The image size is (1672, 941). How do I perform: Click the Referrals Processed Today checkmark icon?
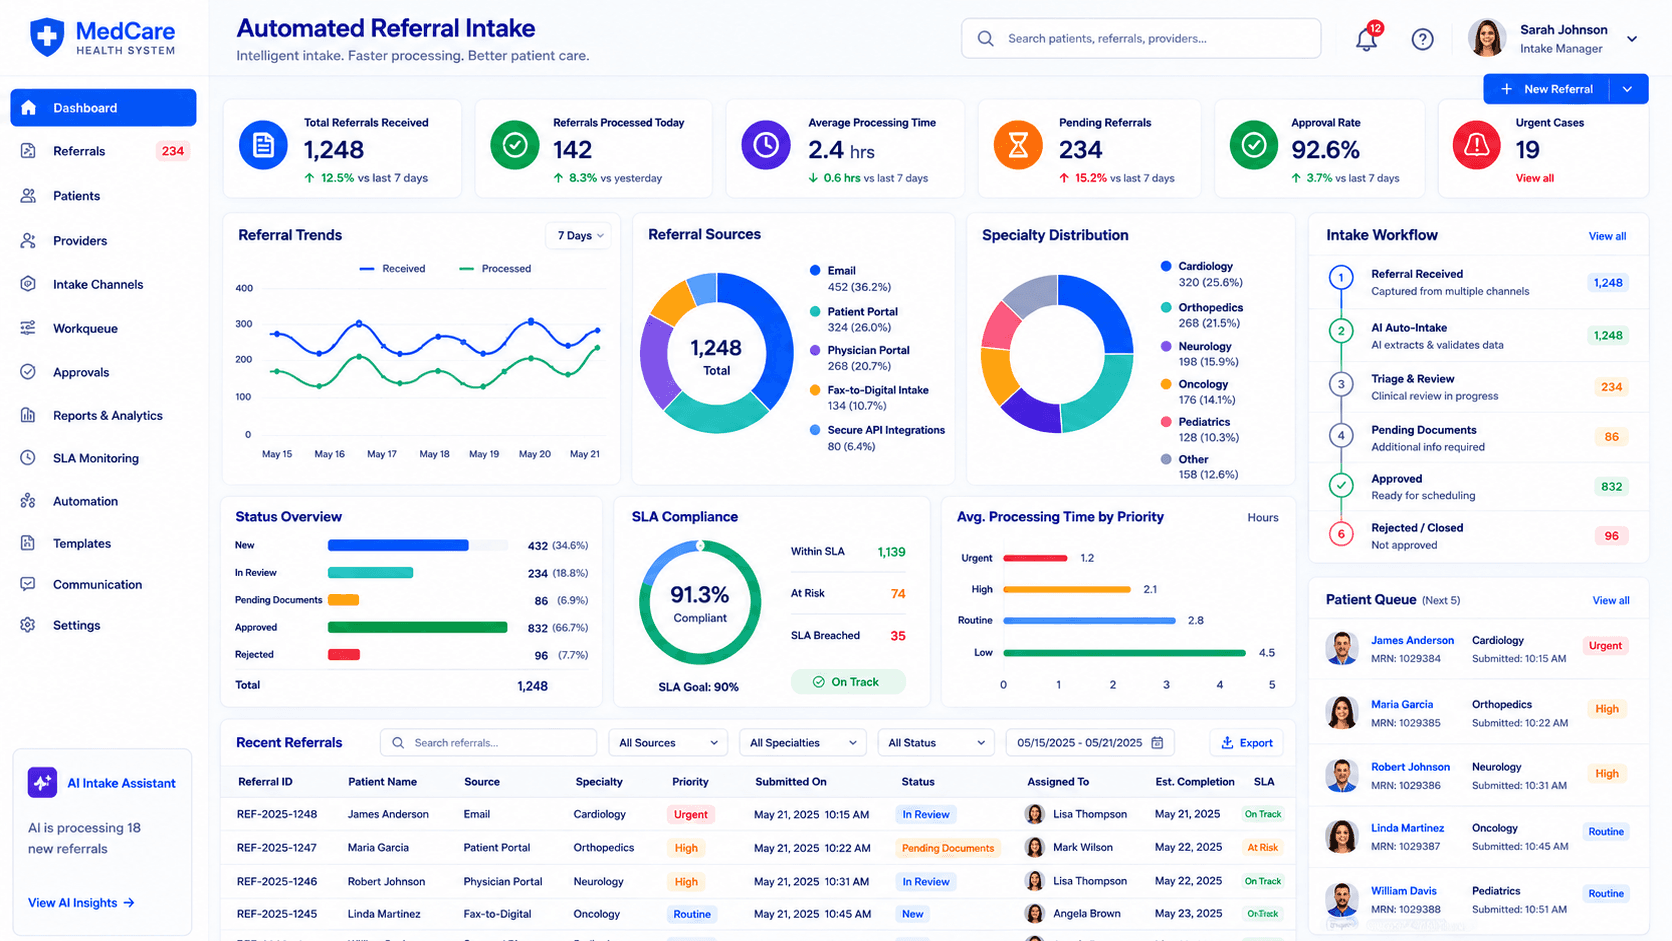[515, 146]
